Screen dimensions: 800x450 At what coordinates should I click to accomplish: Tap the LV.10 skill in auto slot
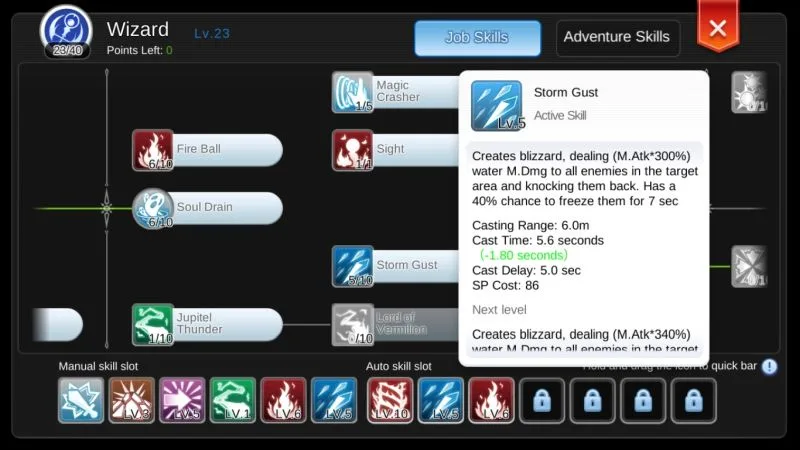click(x=390, y=400)
